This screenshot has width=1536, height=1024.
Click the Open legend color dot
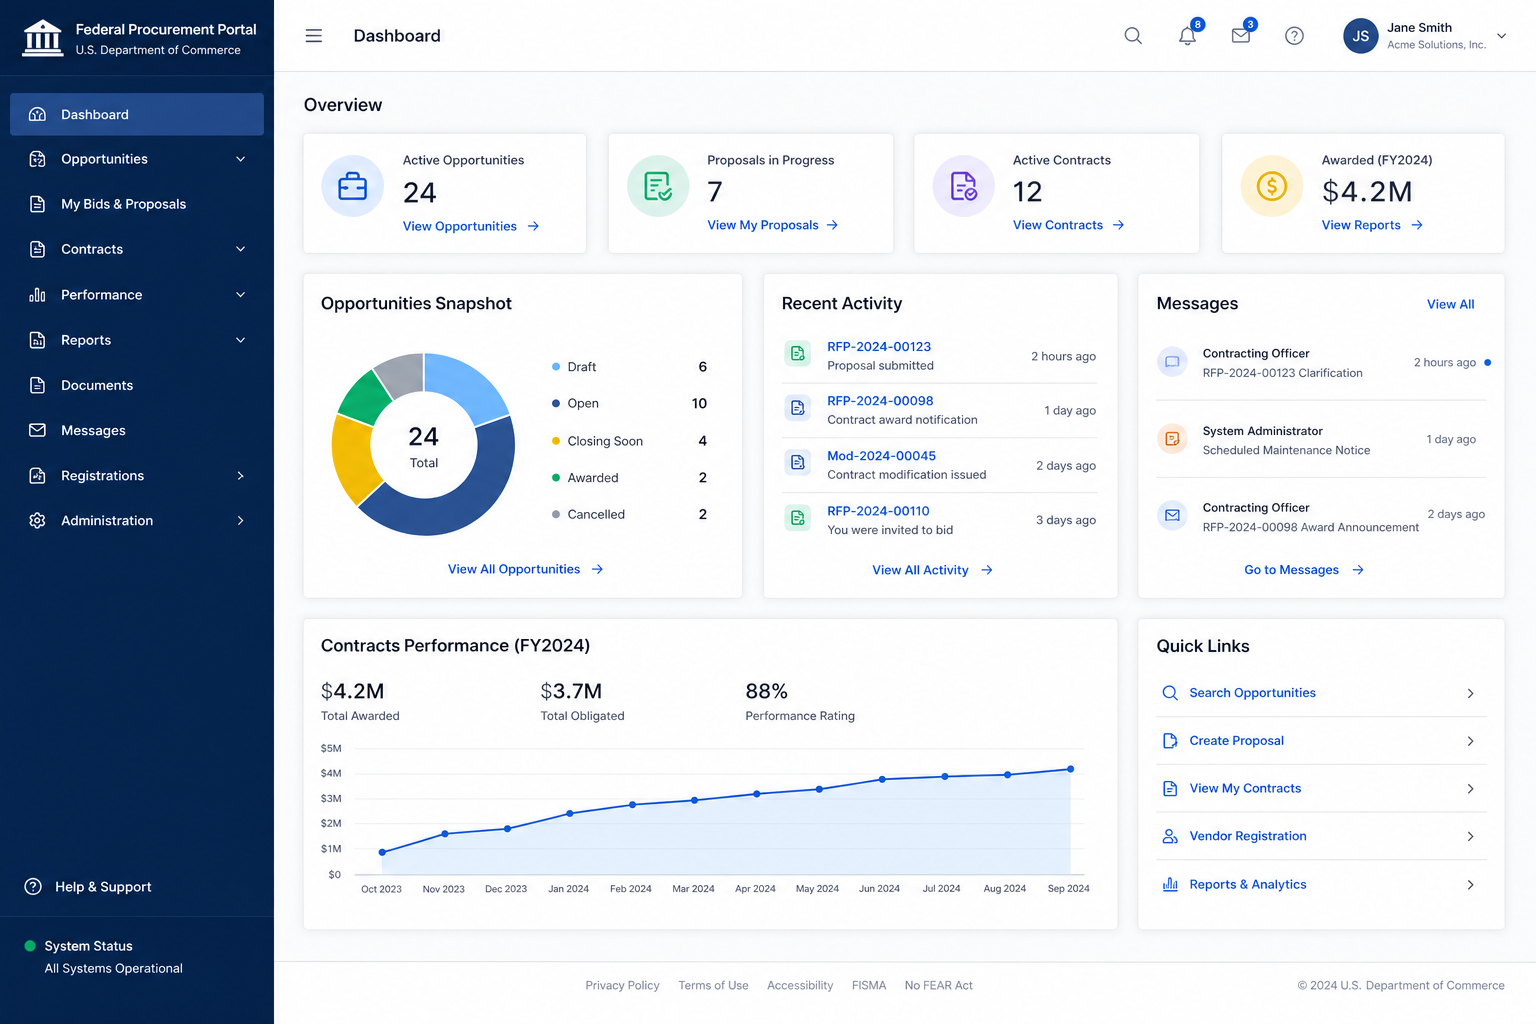click(x=556, y=404)
